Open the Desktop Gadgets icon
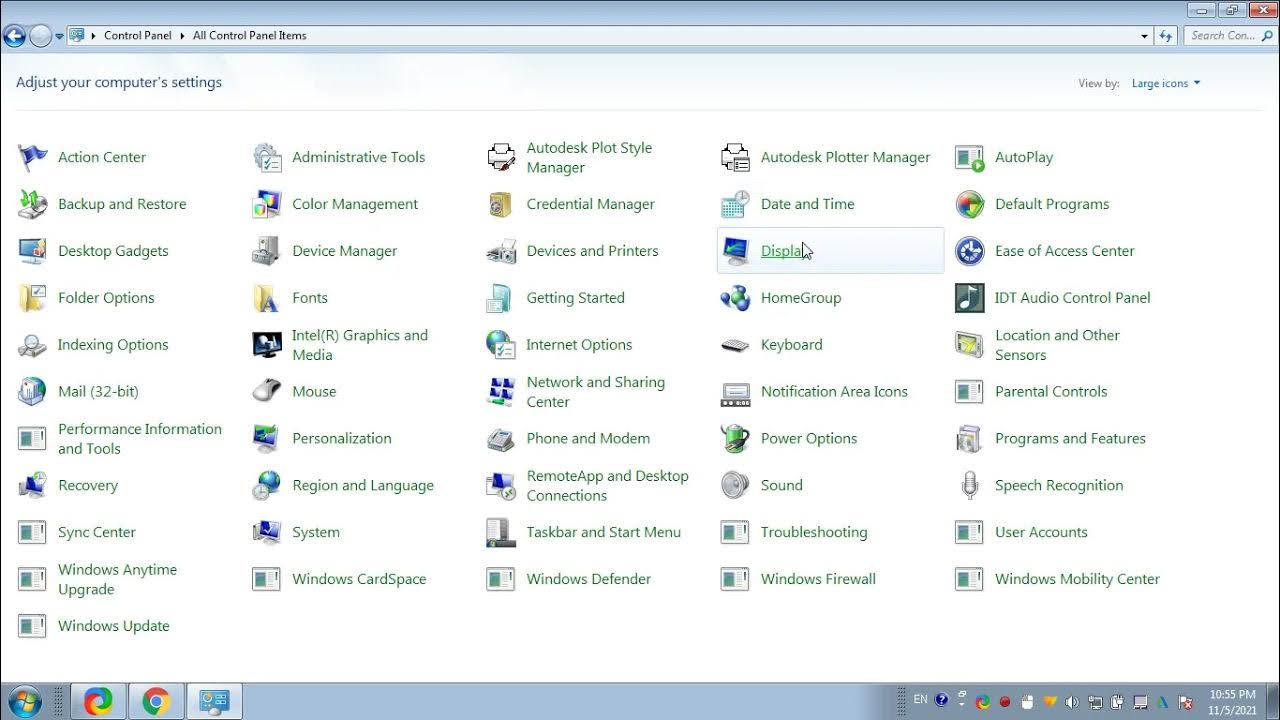 [x=33, y=251]
